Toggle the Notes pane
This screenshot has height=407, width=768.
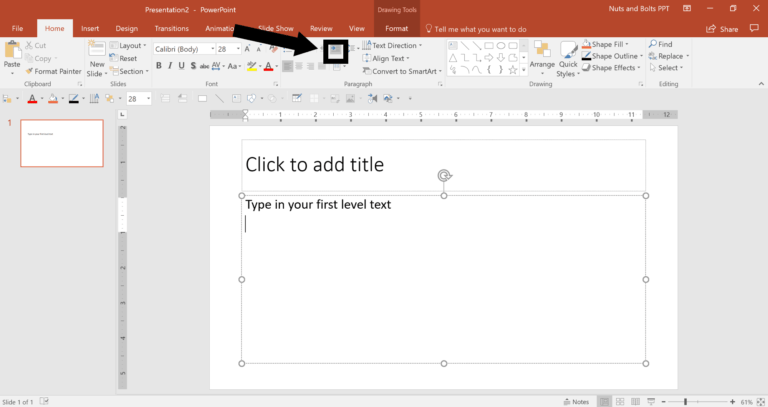pos(576,402)
